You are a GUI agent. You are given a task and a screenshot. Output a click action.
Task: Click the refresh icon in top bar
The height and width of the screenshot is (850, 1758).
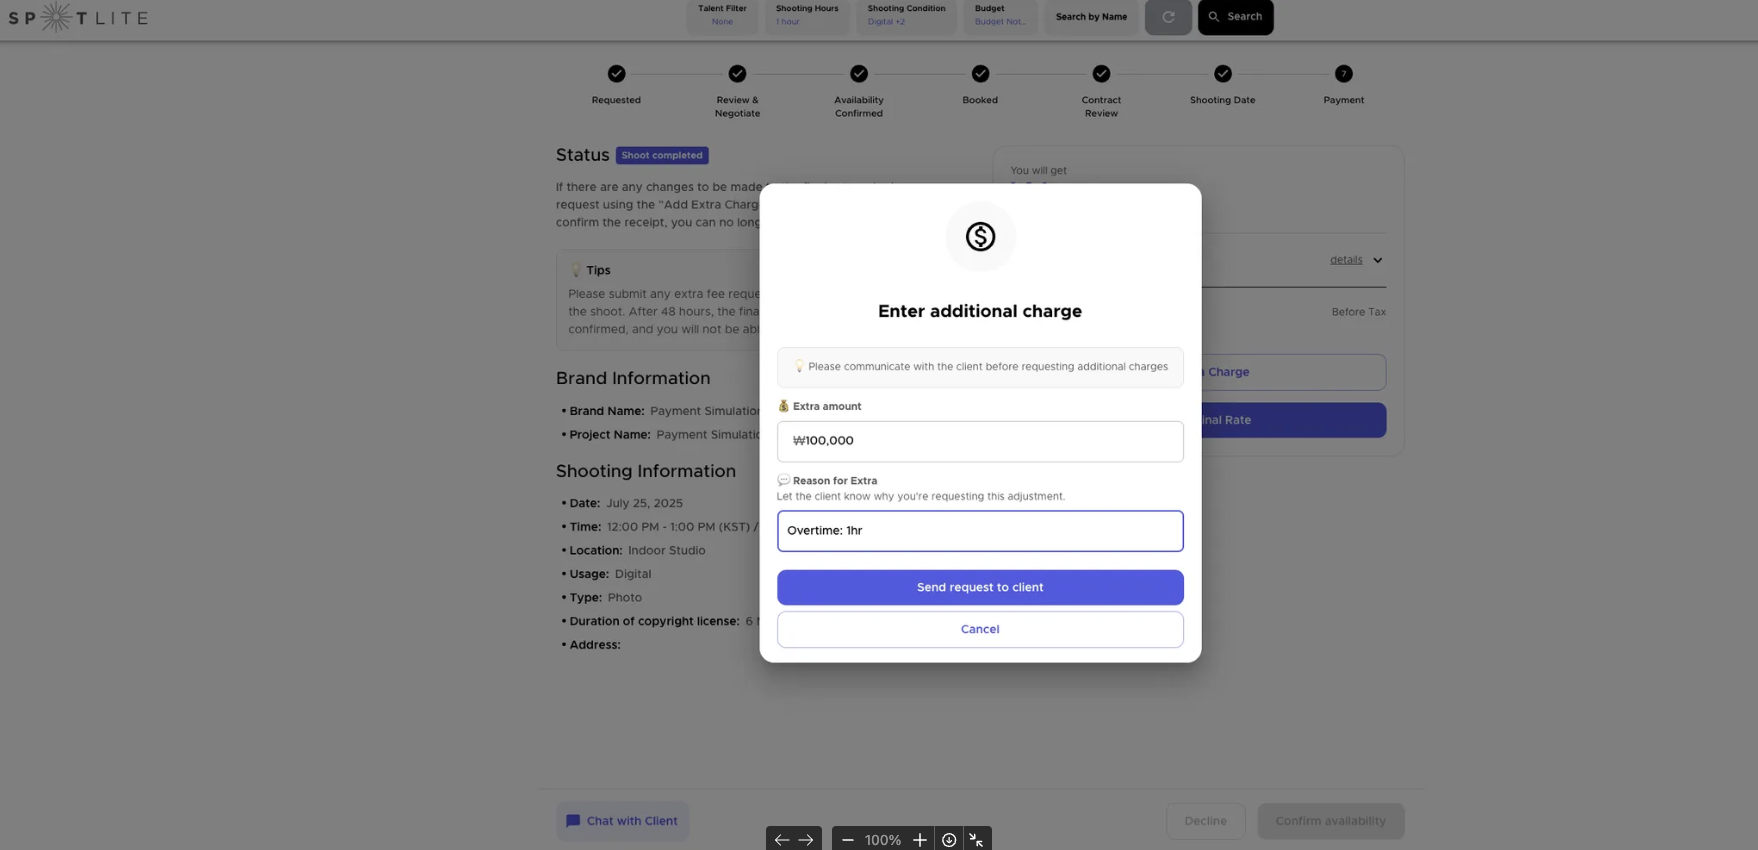pyautogui.click(x=1168, y=17)
